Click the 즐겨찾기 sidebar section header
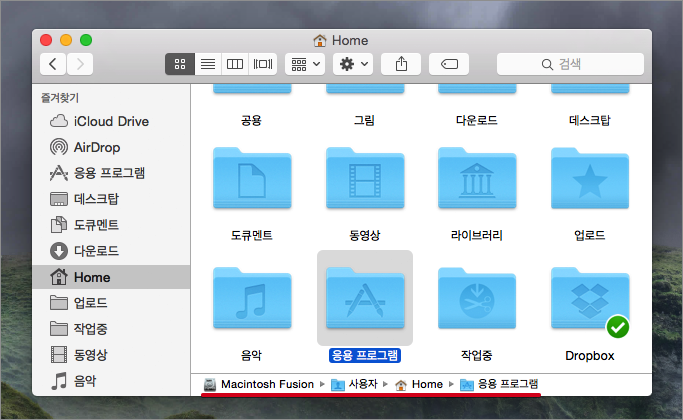This screenshot has height=420, width=683. pyautogui.click(x=60, y=98)
